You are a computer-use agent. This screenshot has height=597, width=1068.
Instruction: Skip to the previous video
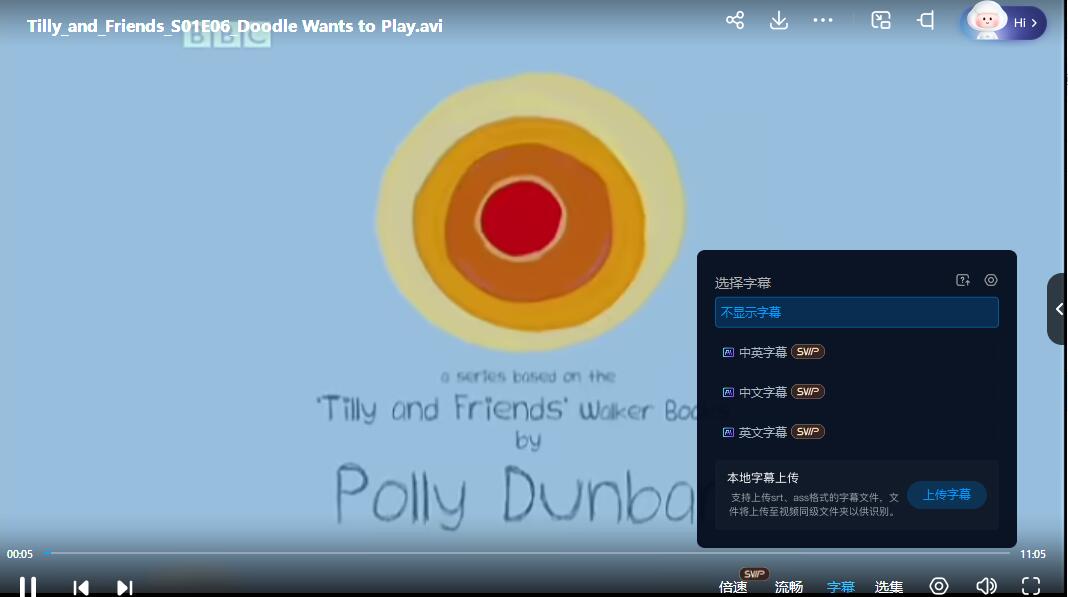(x=81, y=587)
